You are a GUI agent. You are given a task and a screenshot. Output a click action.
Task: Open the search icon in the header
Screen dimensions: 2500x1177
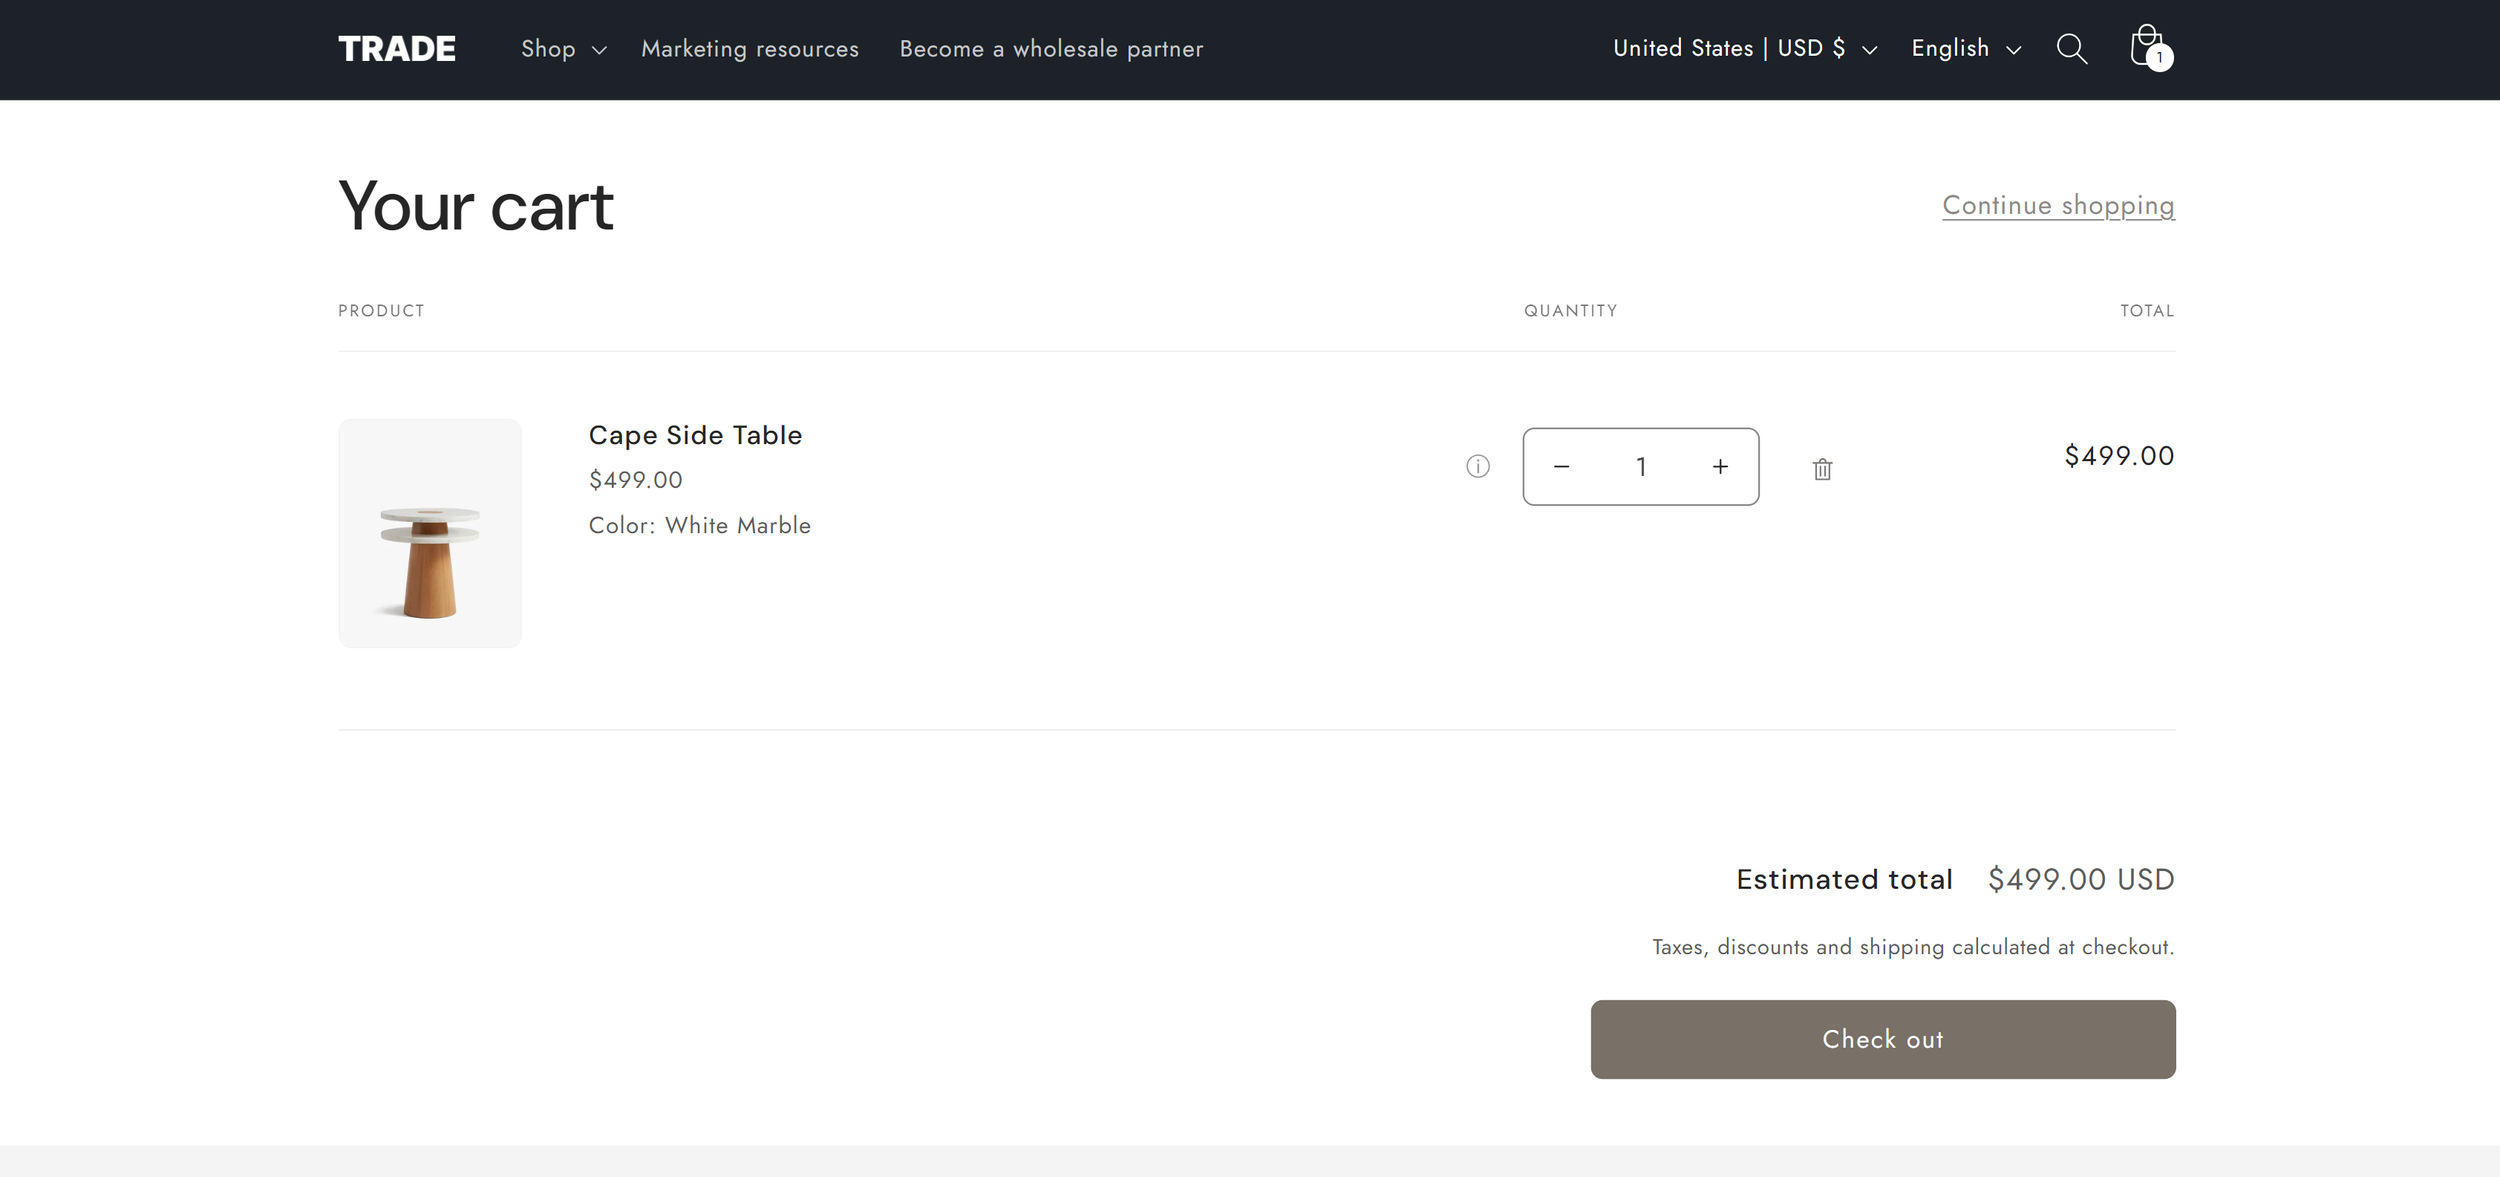point(2072,48)
